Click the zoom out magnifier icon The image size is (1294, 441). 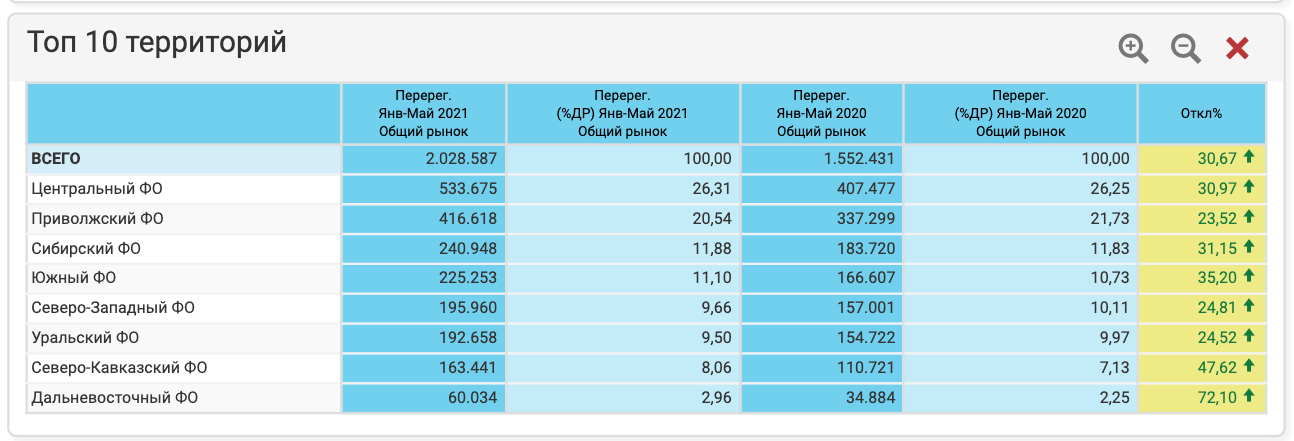1185,48
